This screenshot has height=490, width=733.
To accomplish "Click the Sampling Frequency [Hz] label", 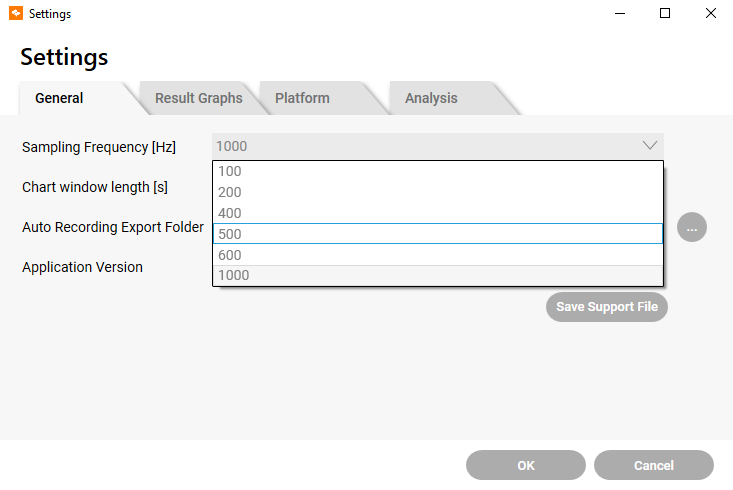I will (99, 147).
